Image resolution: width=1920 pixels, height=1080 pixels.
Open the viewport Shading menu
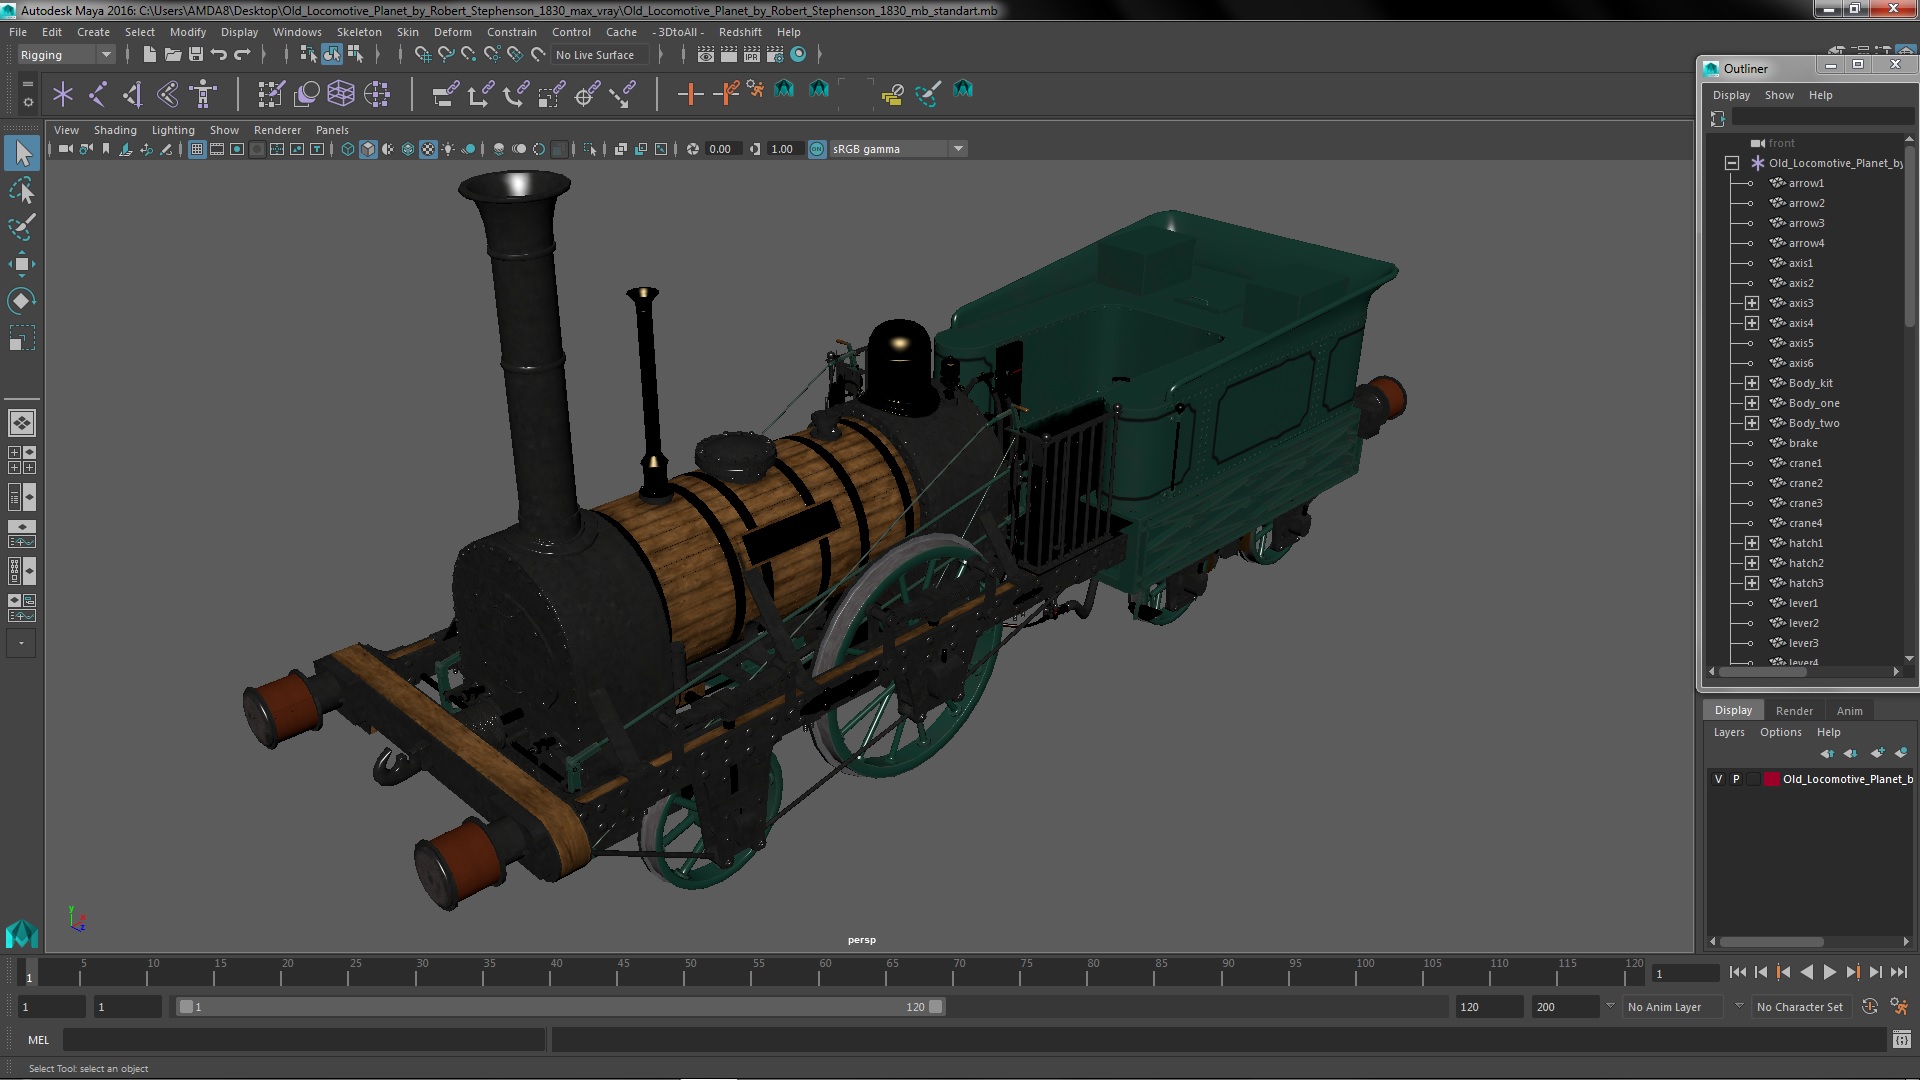tap(115, 130)
